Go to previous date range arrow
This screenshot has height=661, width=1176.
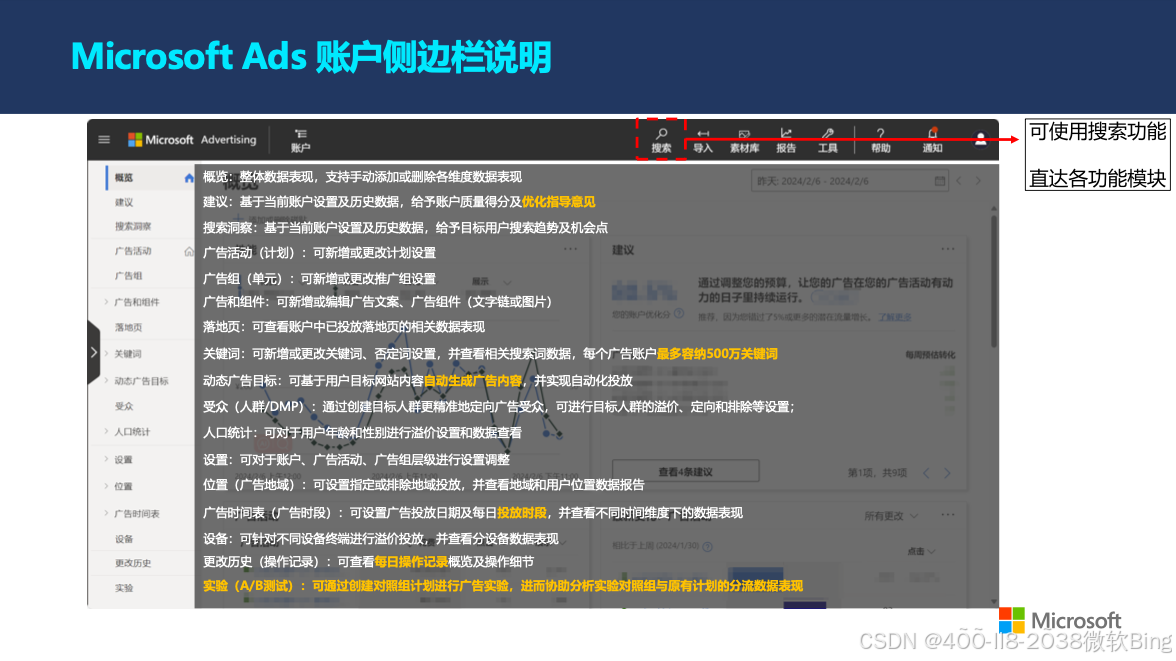[959, 181]
